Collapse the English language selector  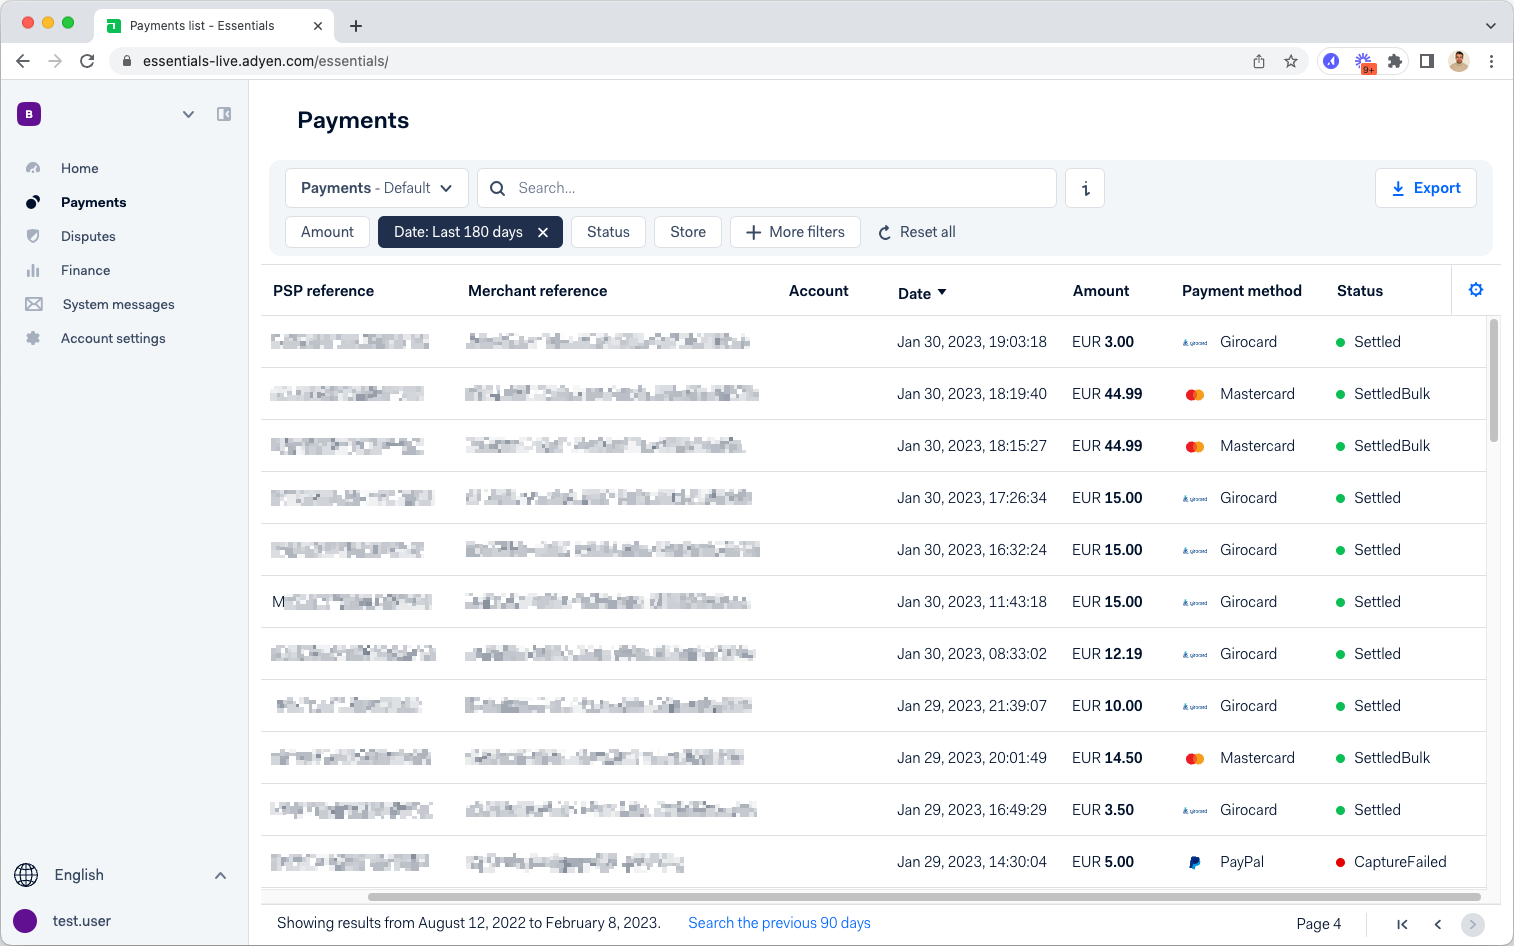pyautogui.click(x=220, y=875)
